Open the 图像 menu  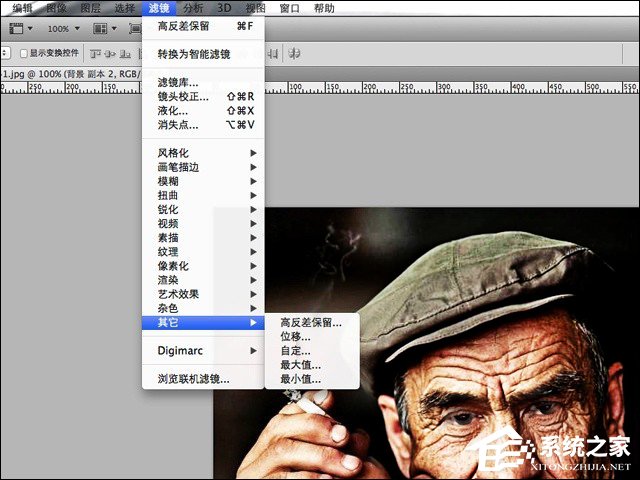pyautogui.click(x=56, y=8)
